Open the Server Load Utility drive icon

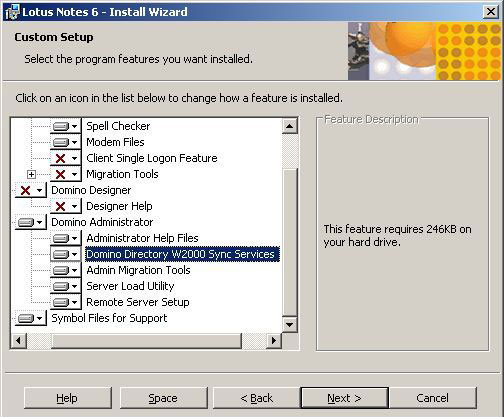click(66, 286)
